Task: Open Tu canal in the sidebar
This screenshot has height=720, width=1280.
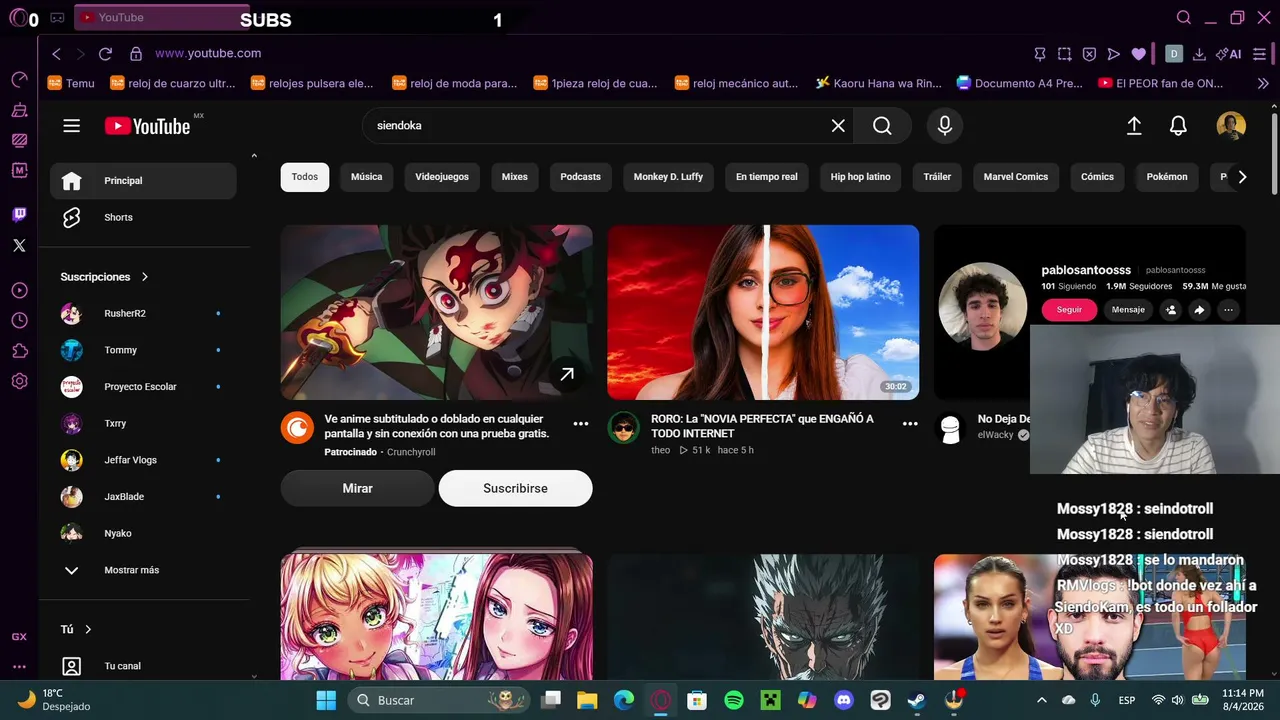Action: click(143, 666)
